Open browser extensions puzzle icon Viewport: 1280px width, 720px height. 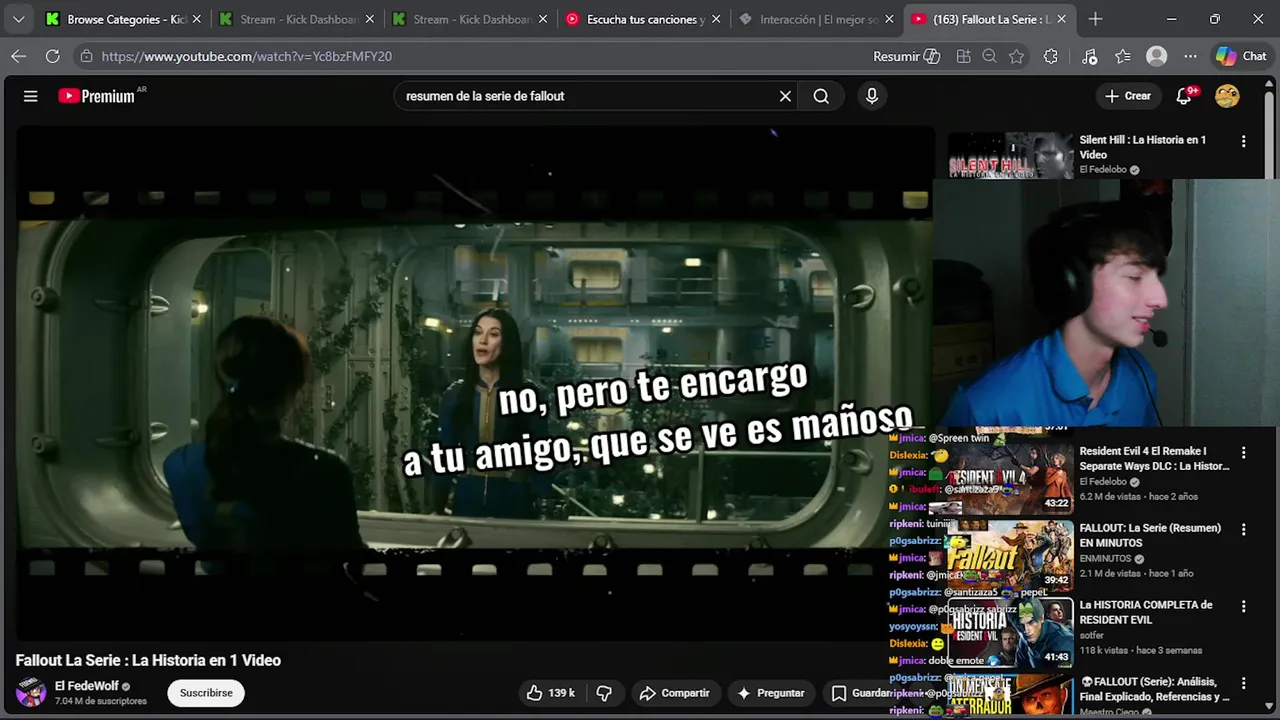coord(1051,56)
